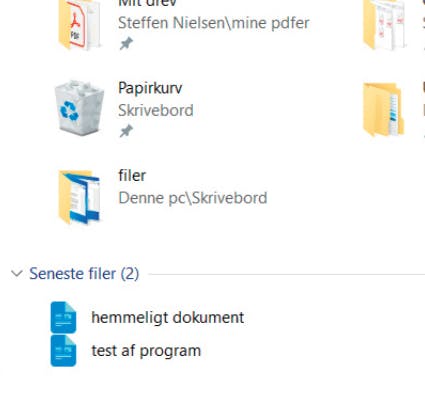Image resolution: width=425 pixels, height=398 pixels.
Task: Select the hemmeligt dokument file name
Action: pyautogui.click(x=168, y=318)
